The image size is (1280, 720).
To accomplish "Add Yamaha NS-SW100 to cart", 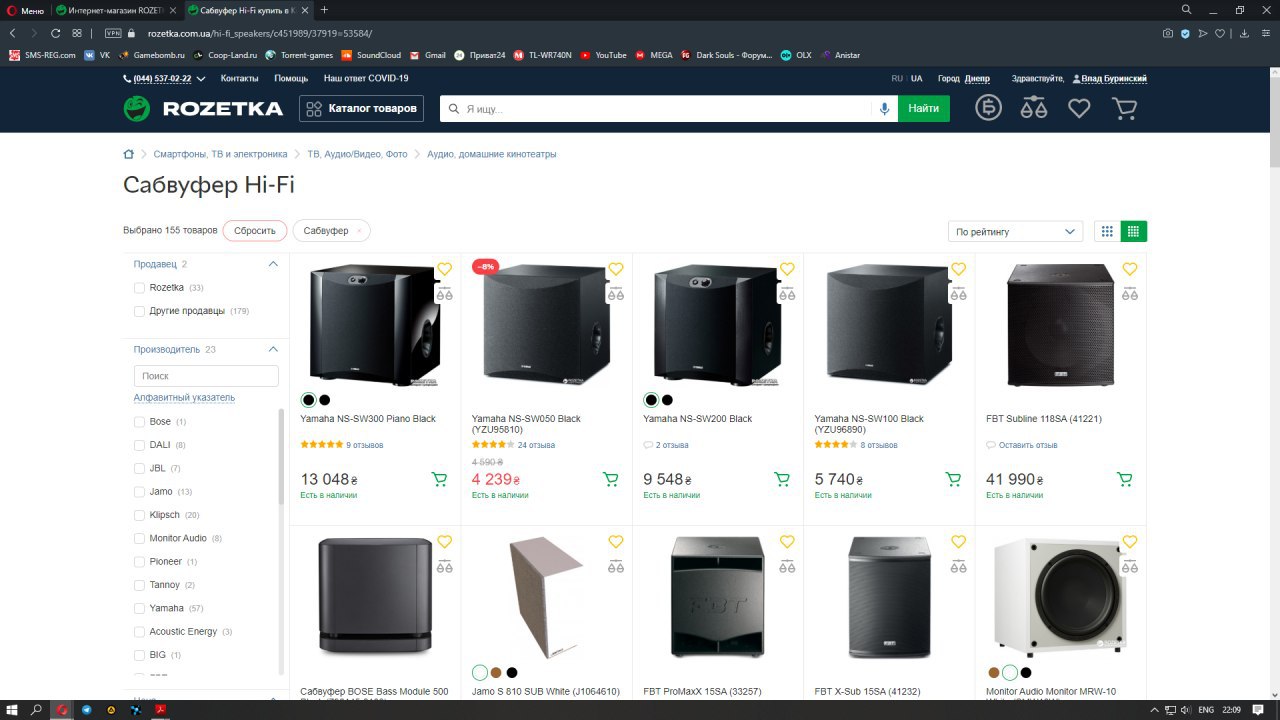I will (x=954, y=479).
